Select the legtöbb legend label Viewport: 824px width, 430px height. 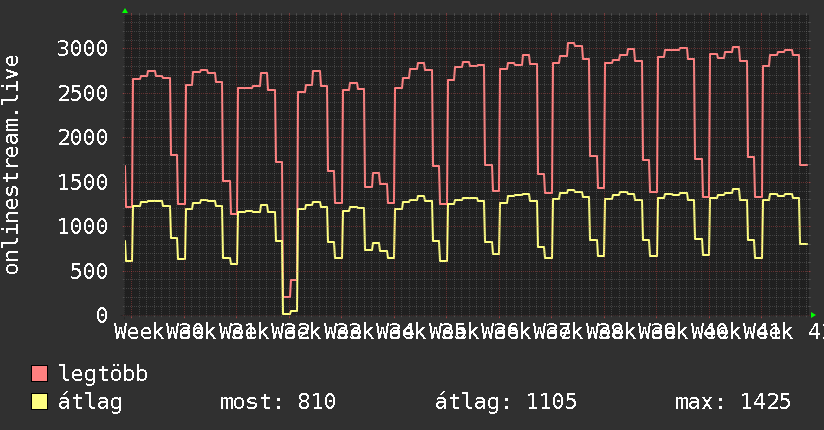[103, 374]
